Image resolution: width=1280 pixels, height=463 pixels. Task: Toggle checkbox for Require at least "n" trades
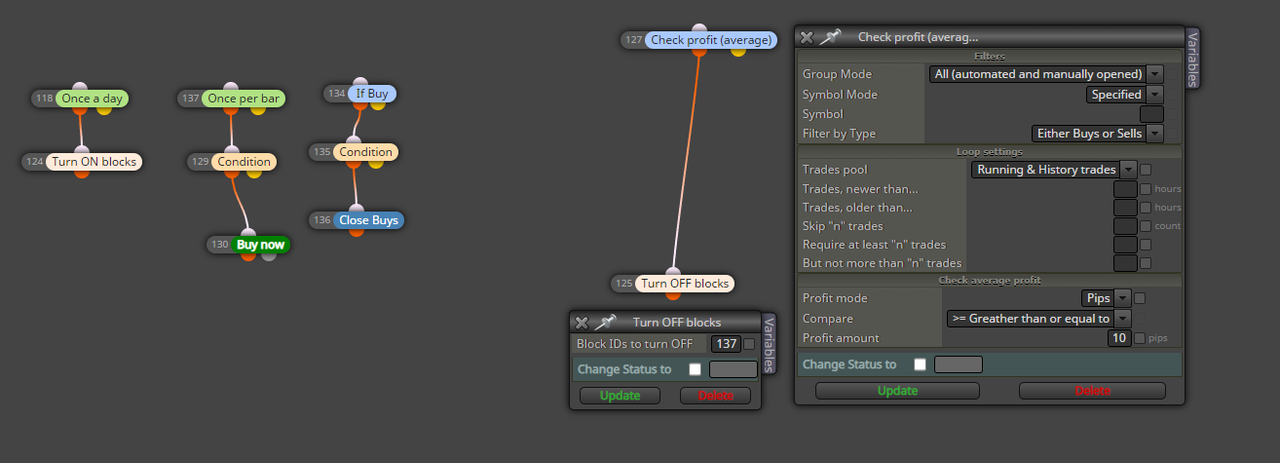pos(1146,244)
